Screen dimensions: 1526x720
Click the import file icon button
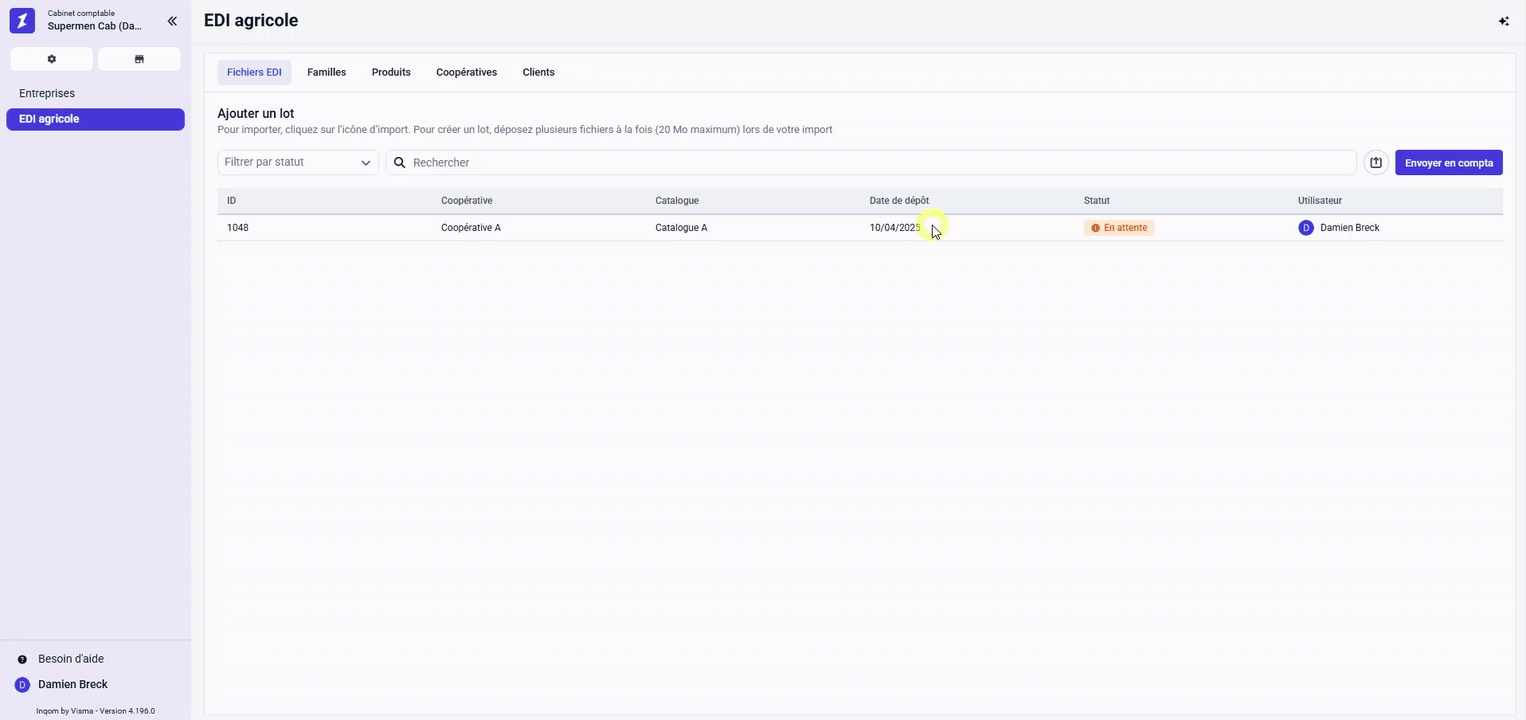pos(1376,162)
